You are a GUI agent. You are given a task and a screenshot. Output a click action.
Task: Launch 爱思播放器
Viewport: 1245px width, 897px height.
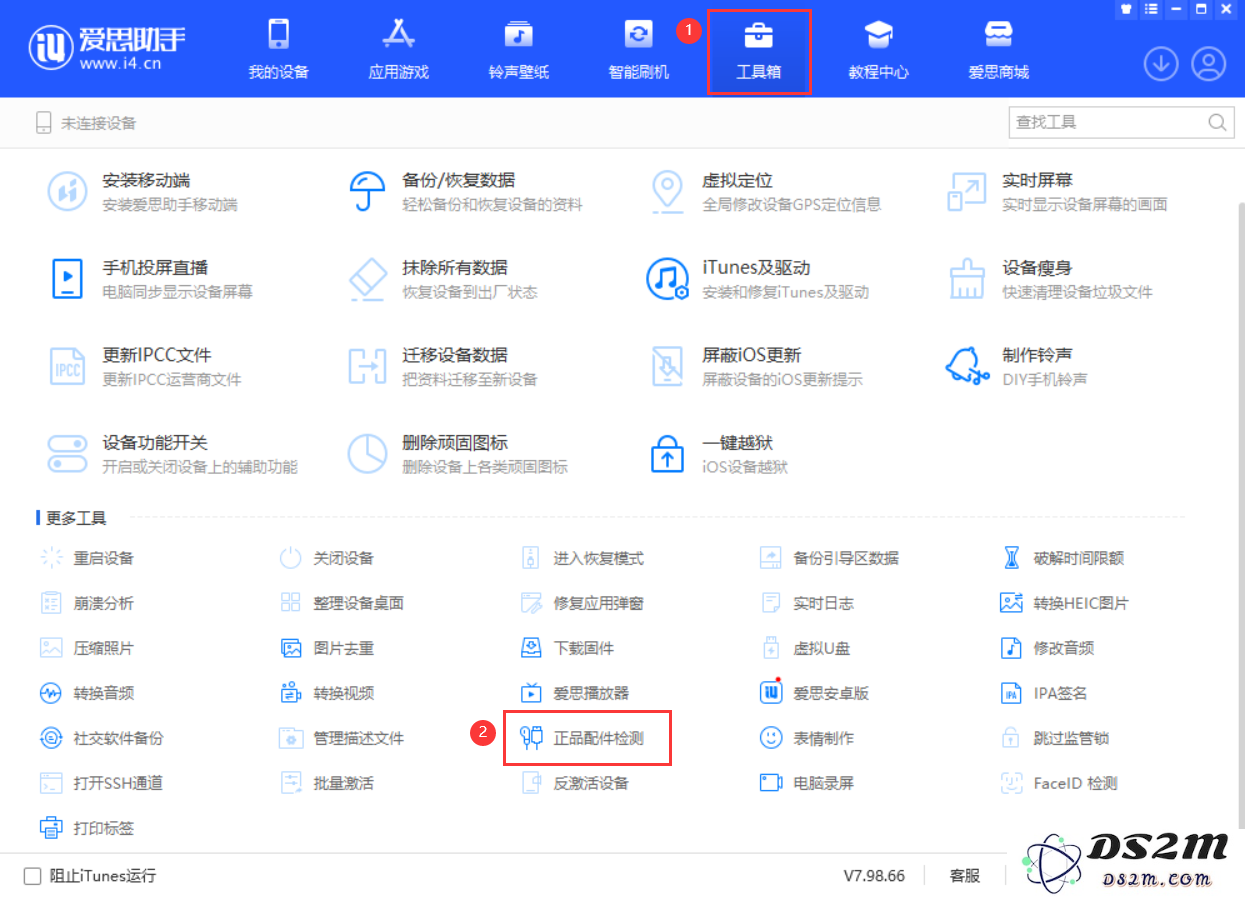pos(576,693)
